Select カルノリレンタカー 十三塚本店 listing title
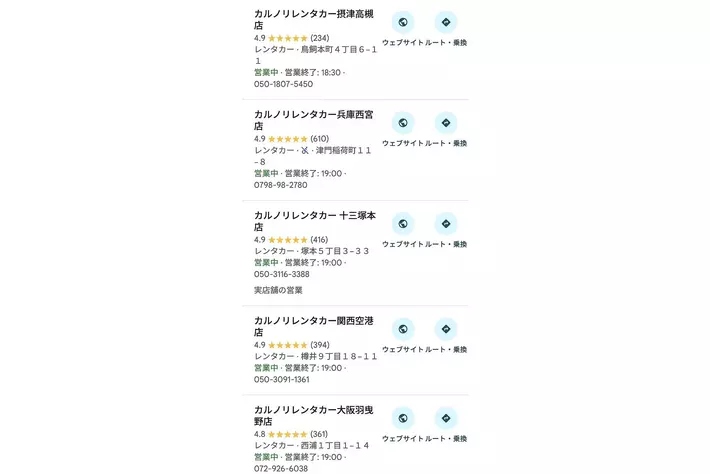This screenshot has width=710, height=474. pyautogui.click(x=314, y=221)
